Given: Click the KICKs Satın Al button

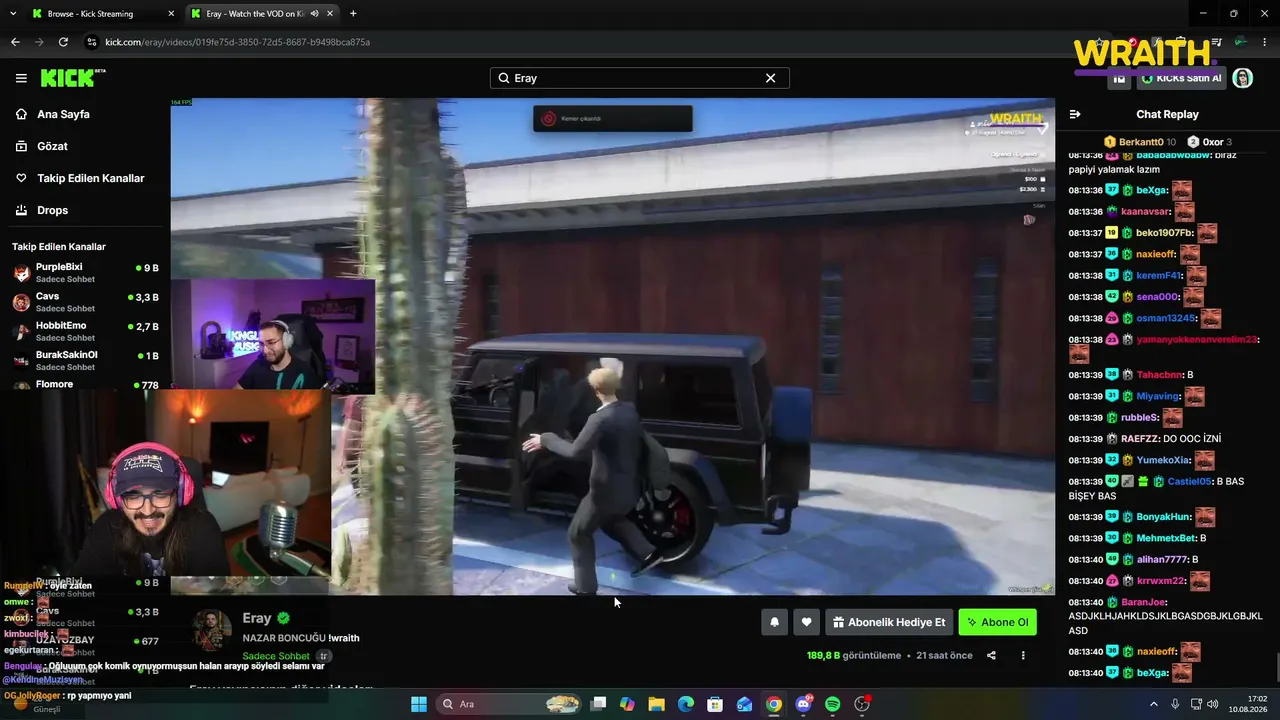Looking at the screenshot, I should 1182,78.
